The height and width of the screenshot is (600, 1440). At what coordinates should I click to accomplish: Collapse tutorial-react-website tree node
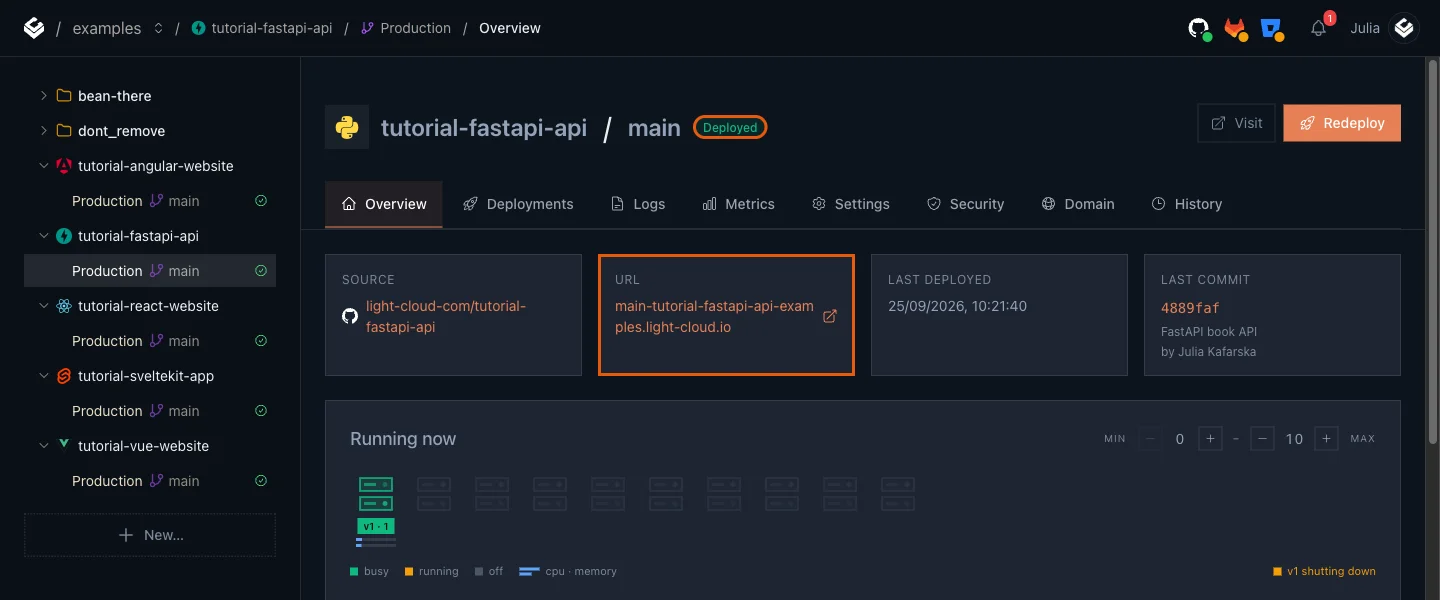(43, 306)
